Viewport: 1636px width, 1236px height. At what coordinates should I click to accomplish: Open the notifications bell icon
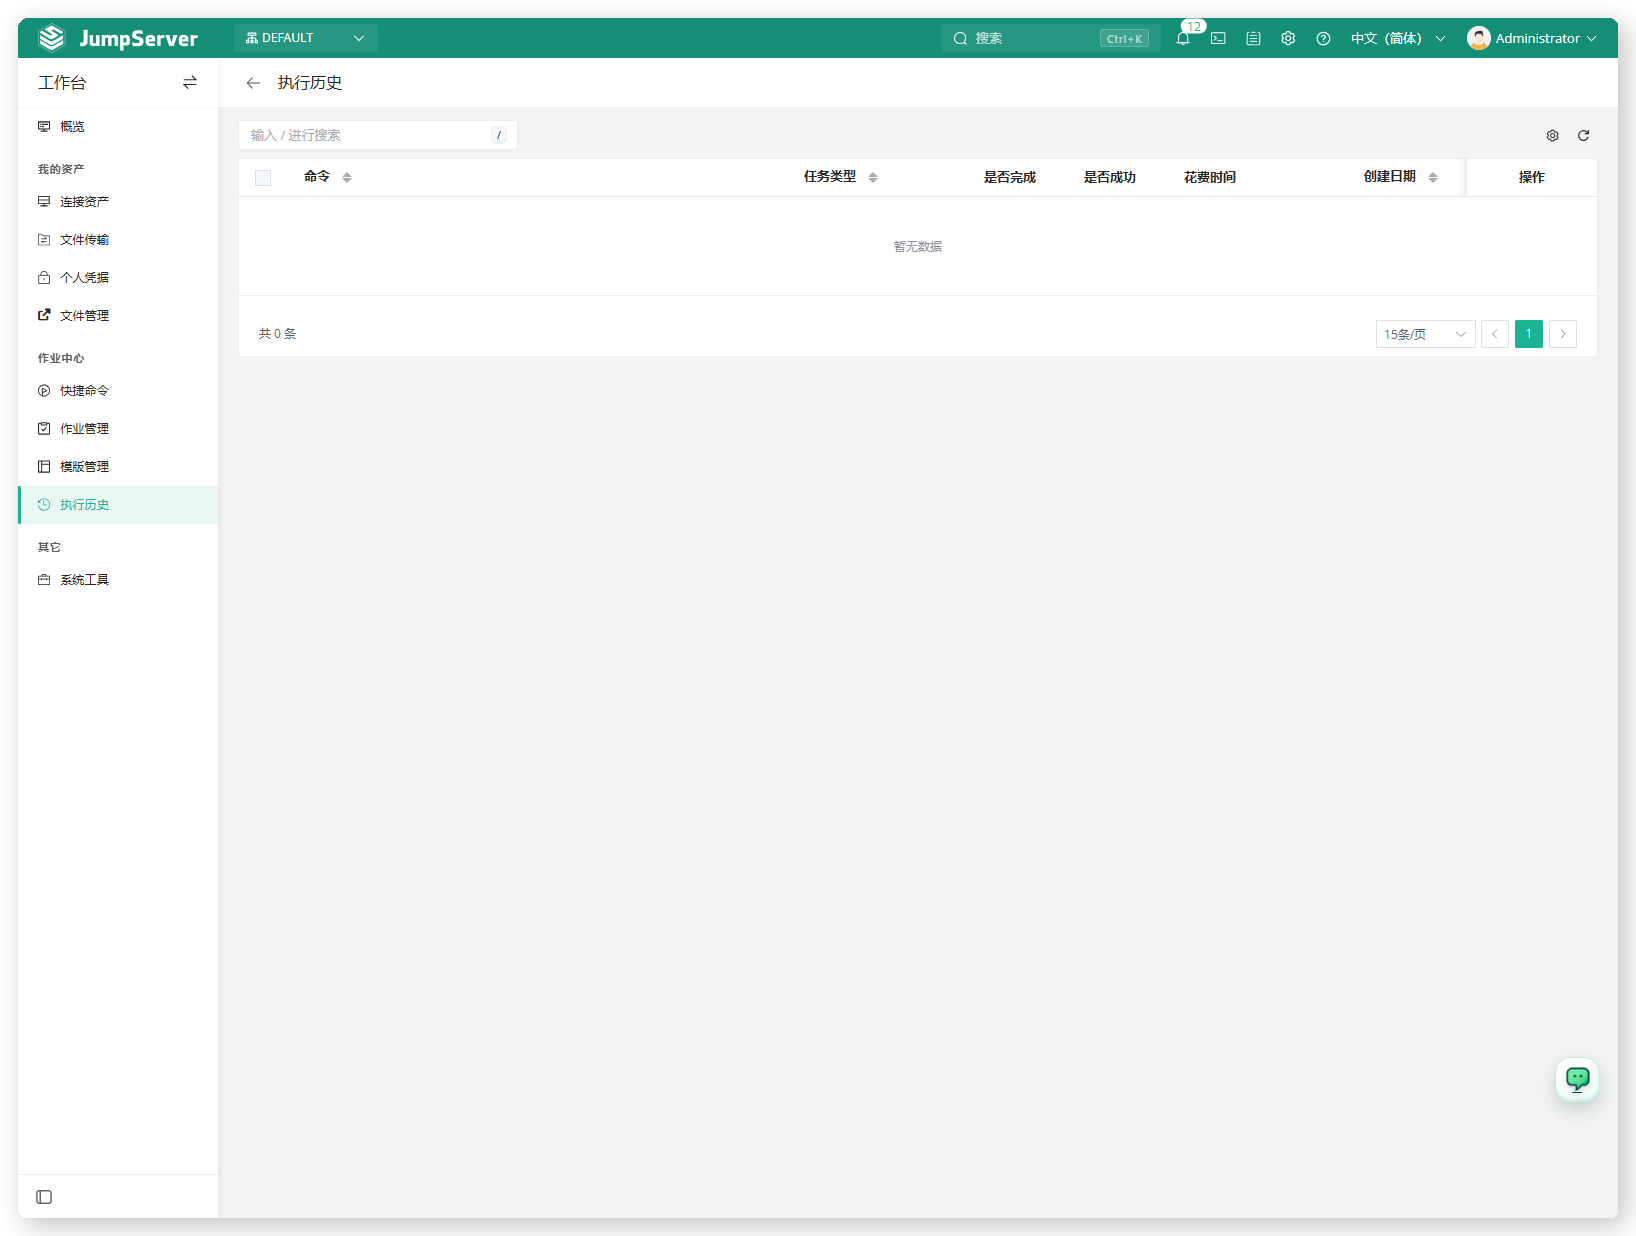[1183, 38]
